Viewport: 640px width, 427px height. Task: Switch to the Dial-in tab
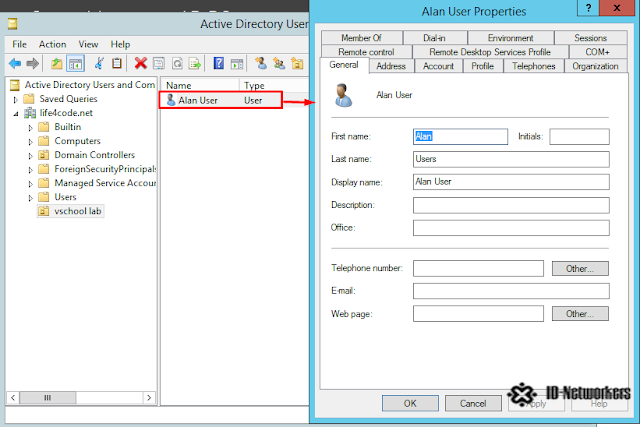pyautogui.click(x=434, y=38)
